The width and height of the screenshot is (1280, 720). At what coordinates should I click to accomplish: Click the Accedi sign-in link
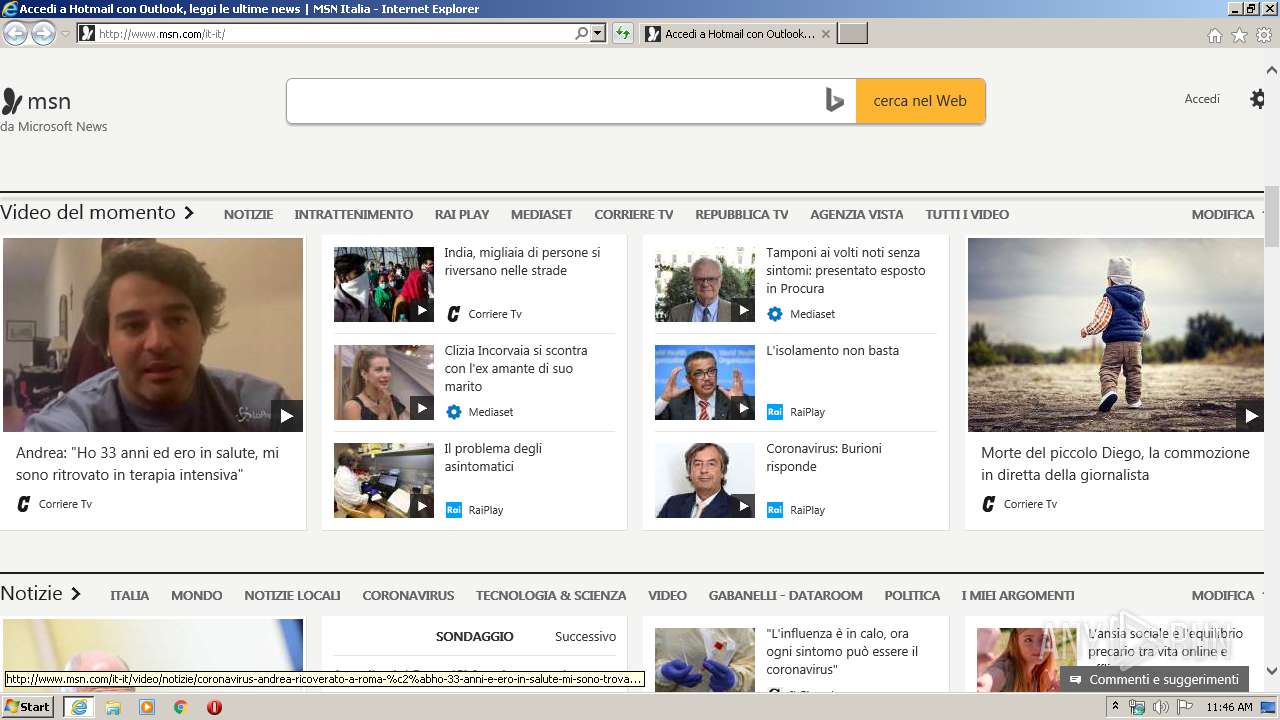(1202, 99)
